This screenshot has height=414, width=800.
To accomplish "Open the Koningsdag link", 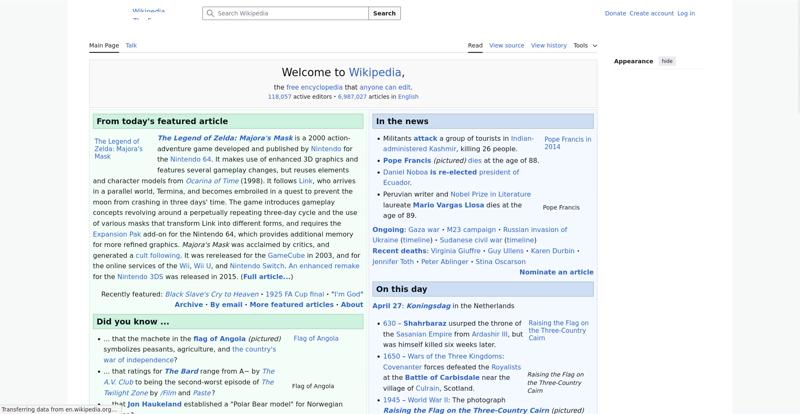I will (429, 306).
